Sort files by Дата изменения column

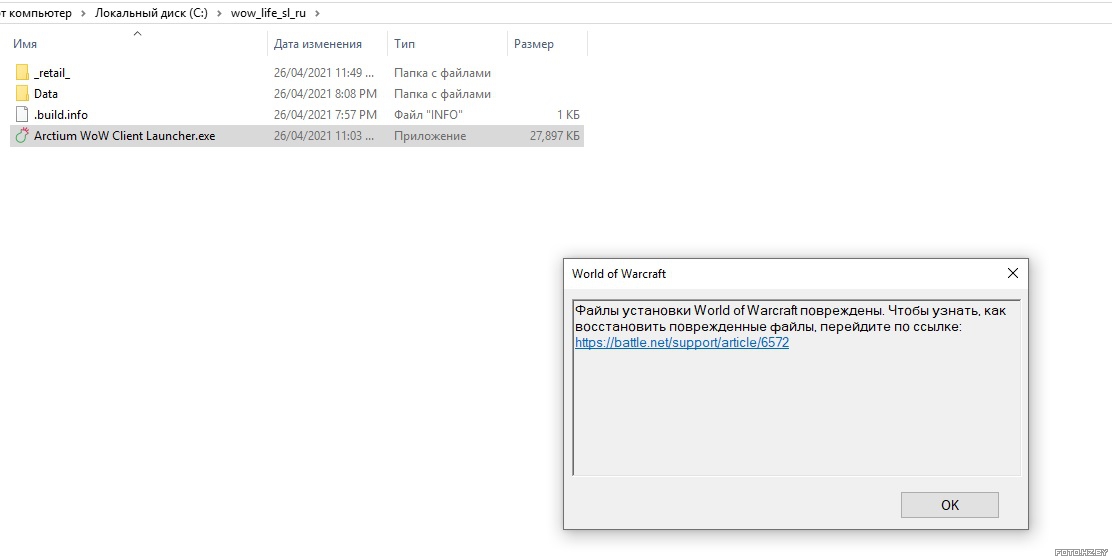318,44
